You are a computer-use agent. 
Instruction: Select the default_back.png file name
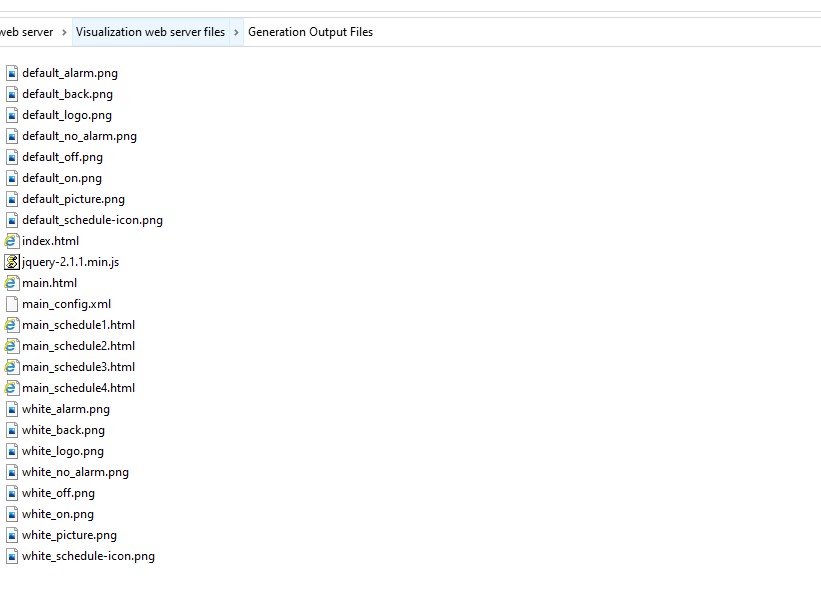tap(67, 94)
